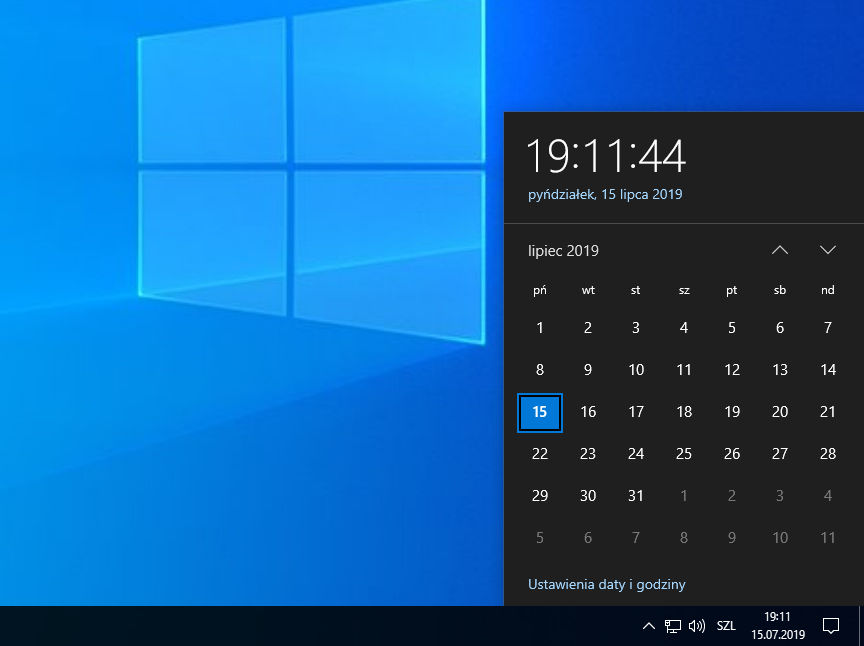864x646 pixels.
Task: Choose July 28 in the calendar
Action: click(x=828, y=454)
